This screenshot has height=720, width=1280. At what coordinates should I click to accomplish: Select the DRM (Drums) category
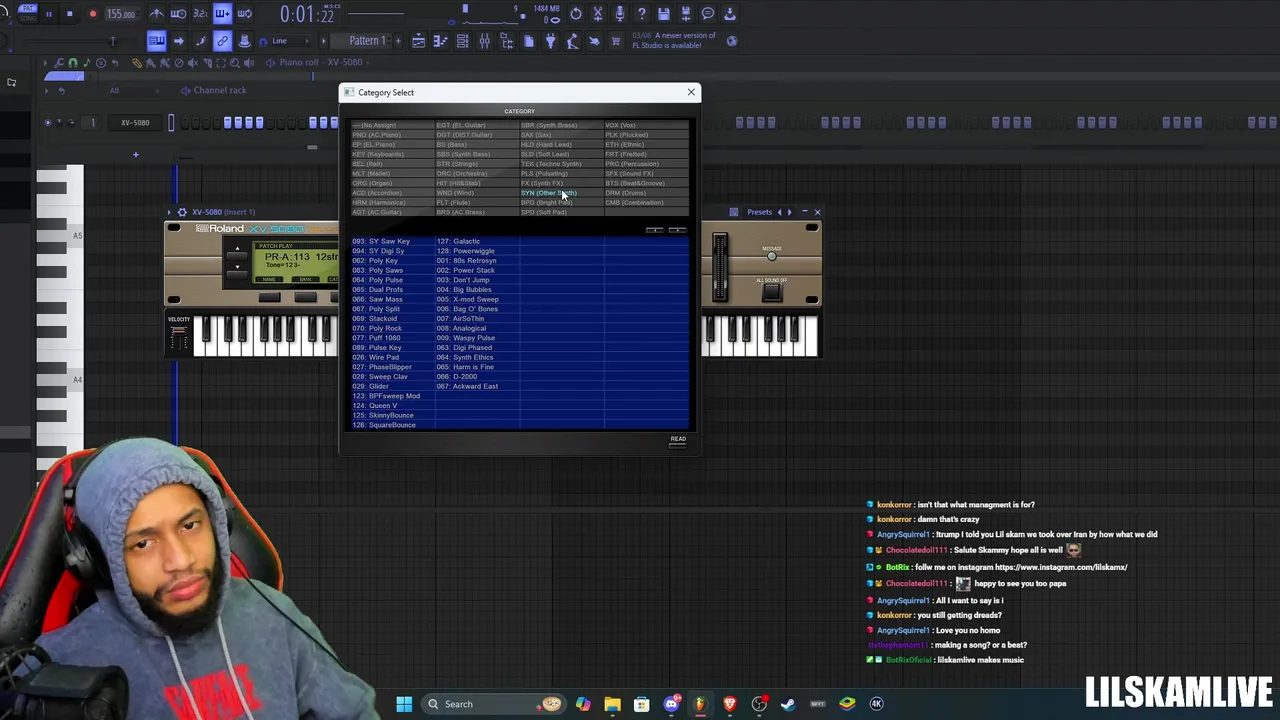(x=626, y=193)
